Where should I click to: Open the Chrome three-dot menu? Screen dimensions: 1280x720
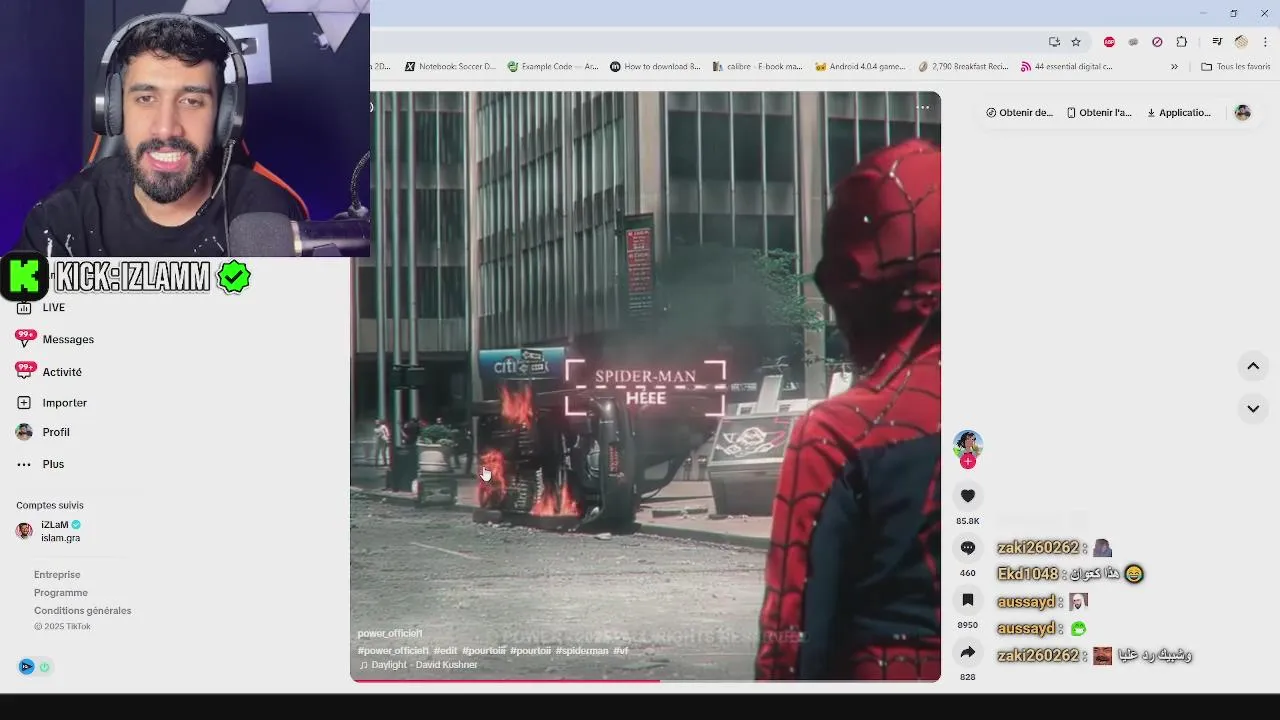tap(1265, 42)
